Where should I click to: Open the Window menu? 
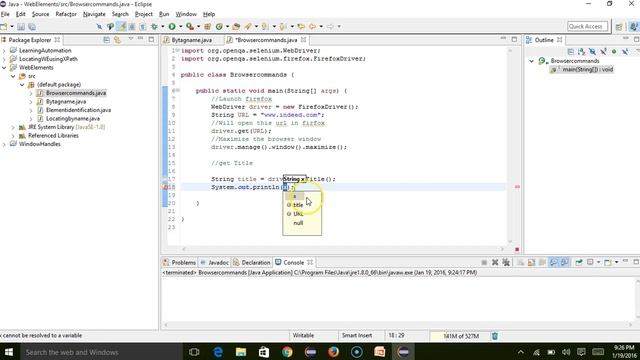pos(186,14)
